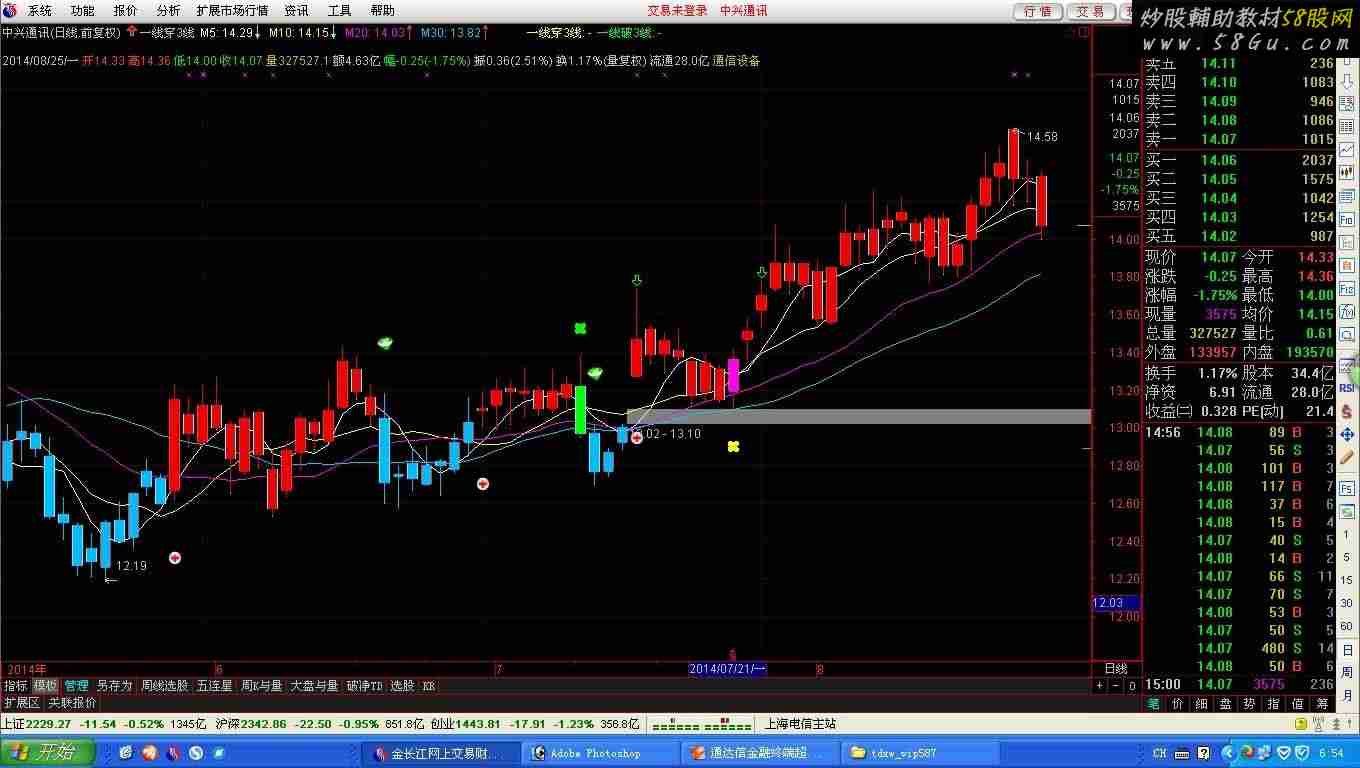Open the 开始 Start menu
The image size is (1360, 768).
pos(47,752)
